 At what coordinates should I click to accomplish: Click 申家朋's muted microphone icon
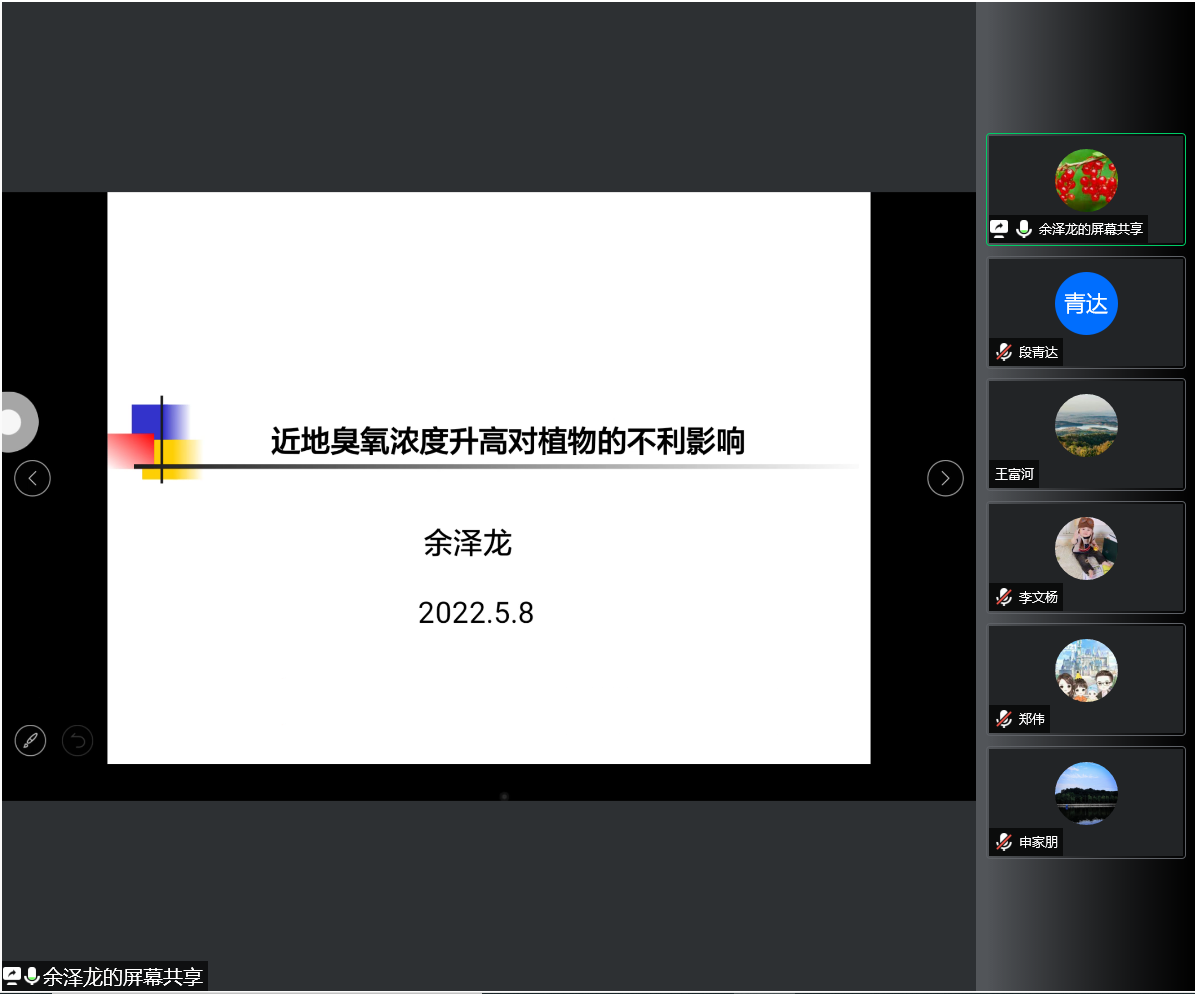click(x=1003, y=842)
